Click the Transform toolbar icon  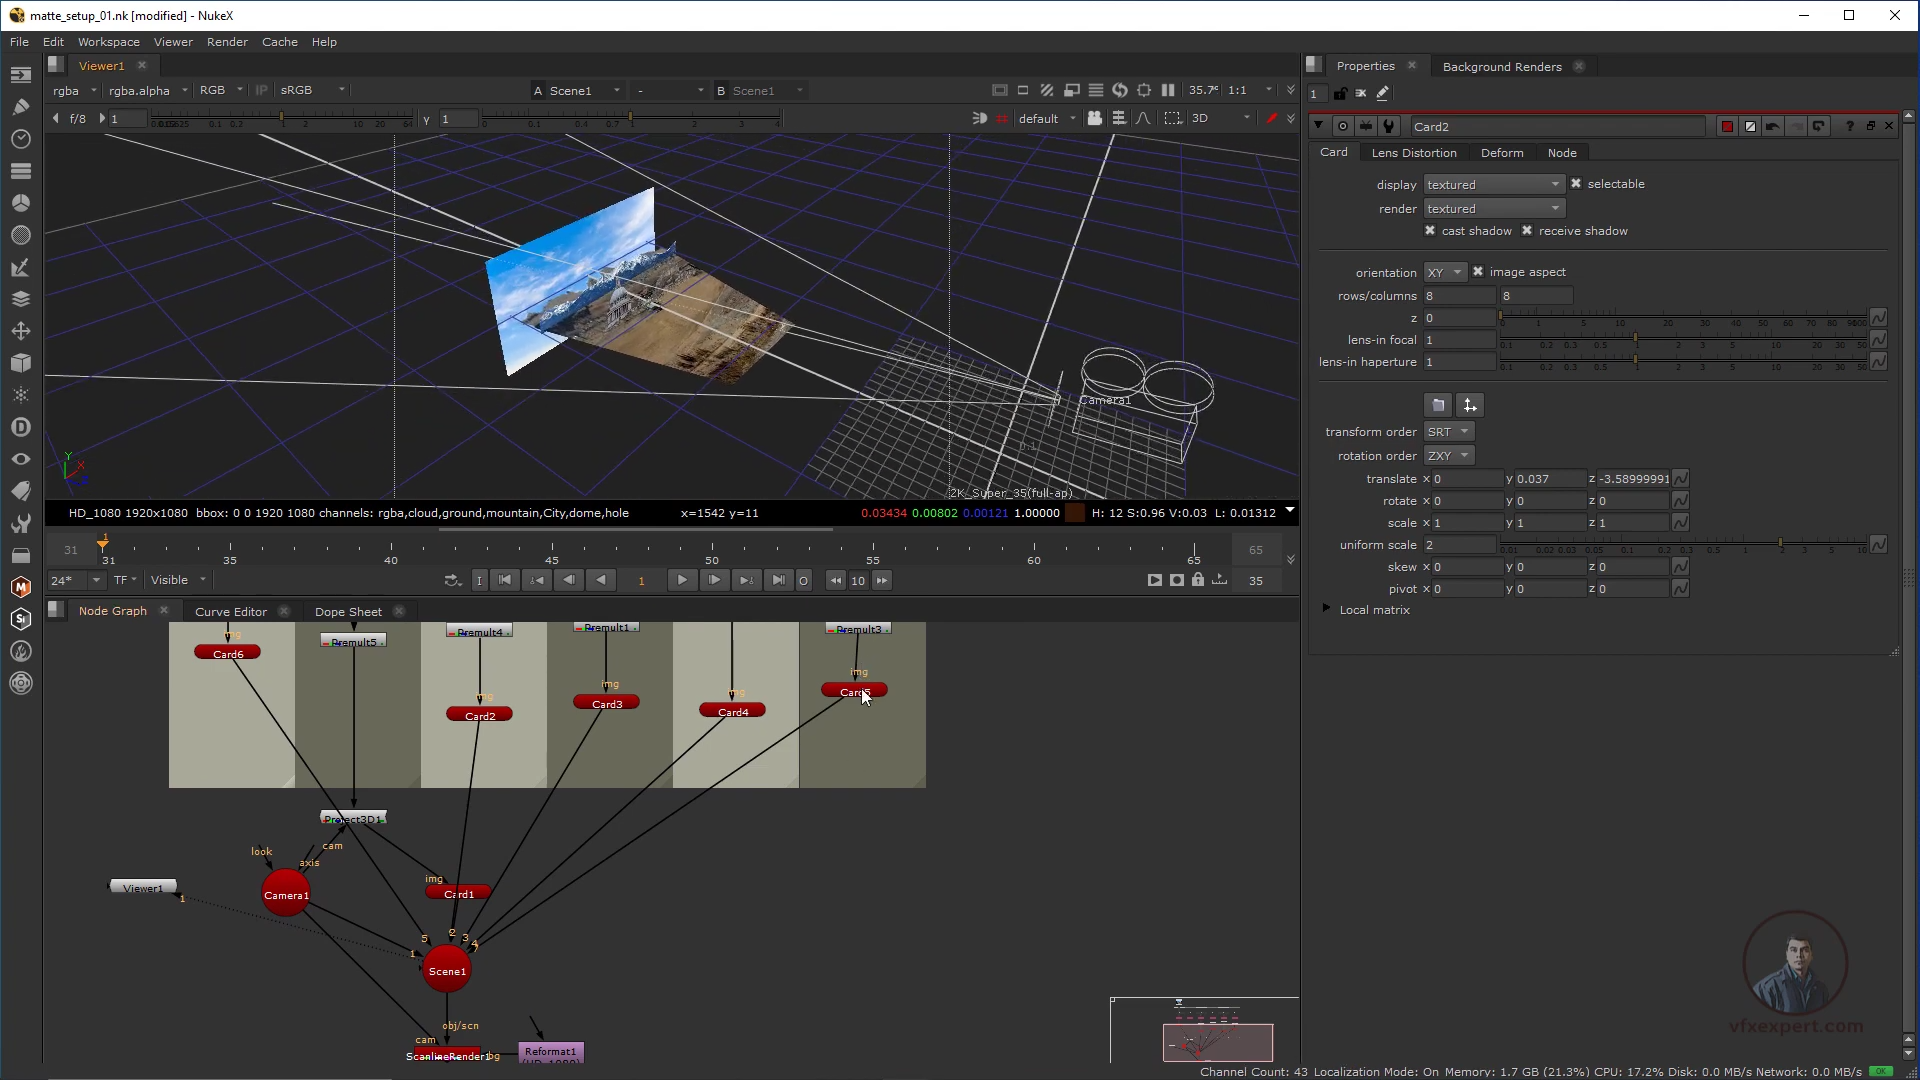point(20,331)
